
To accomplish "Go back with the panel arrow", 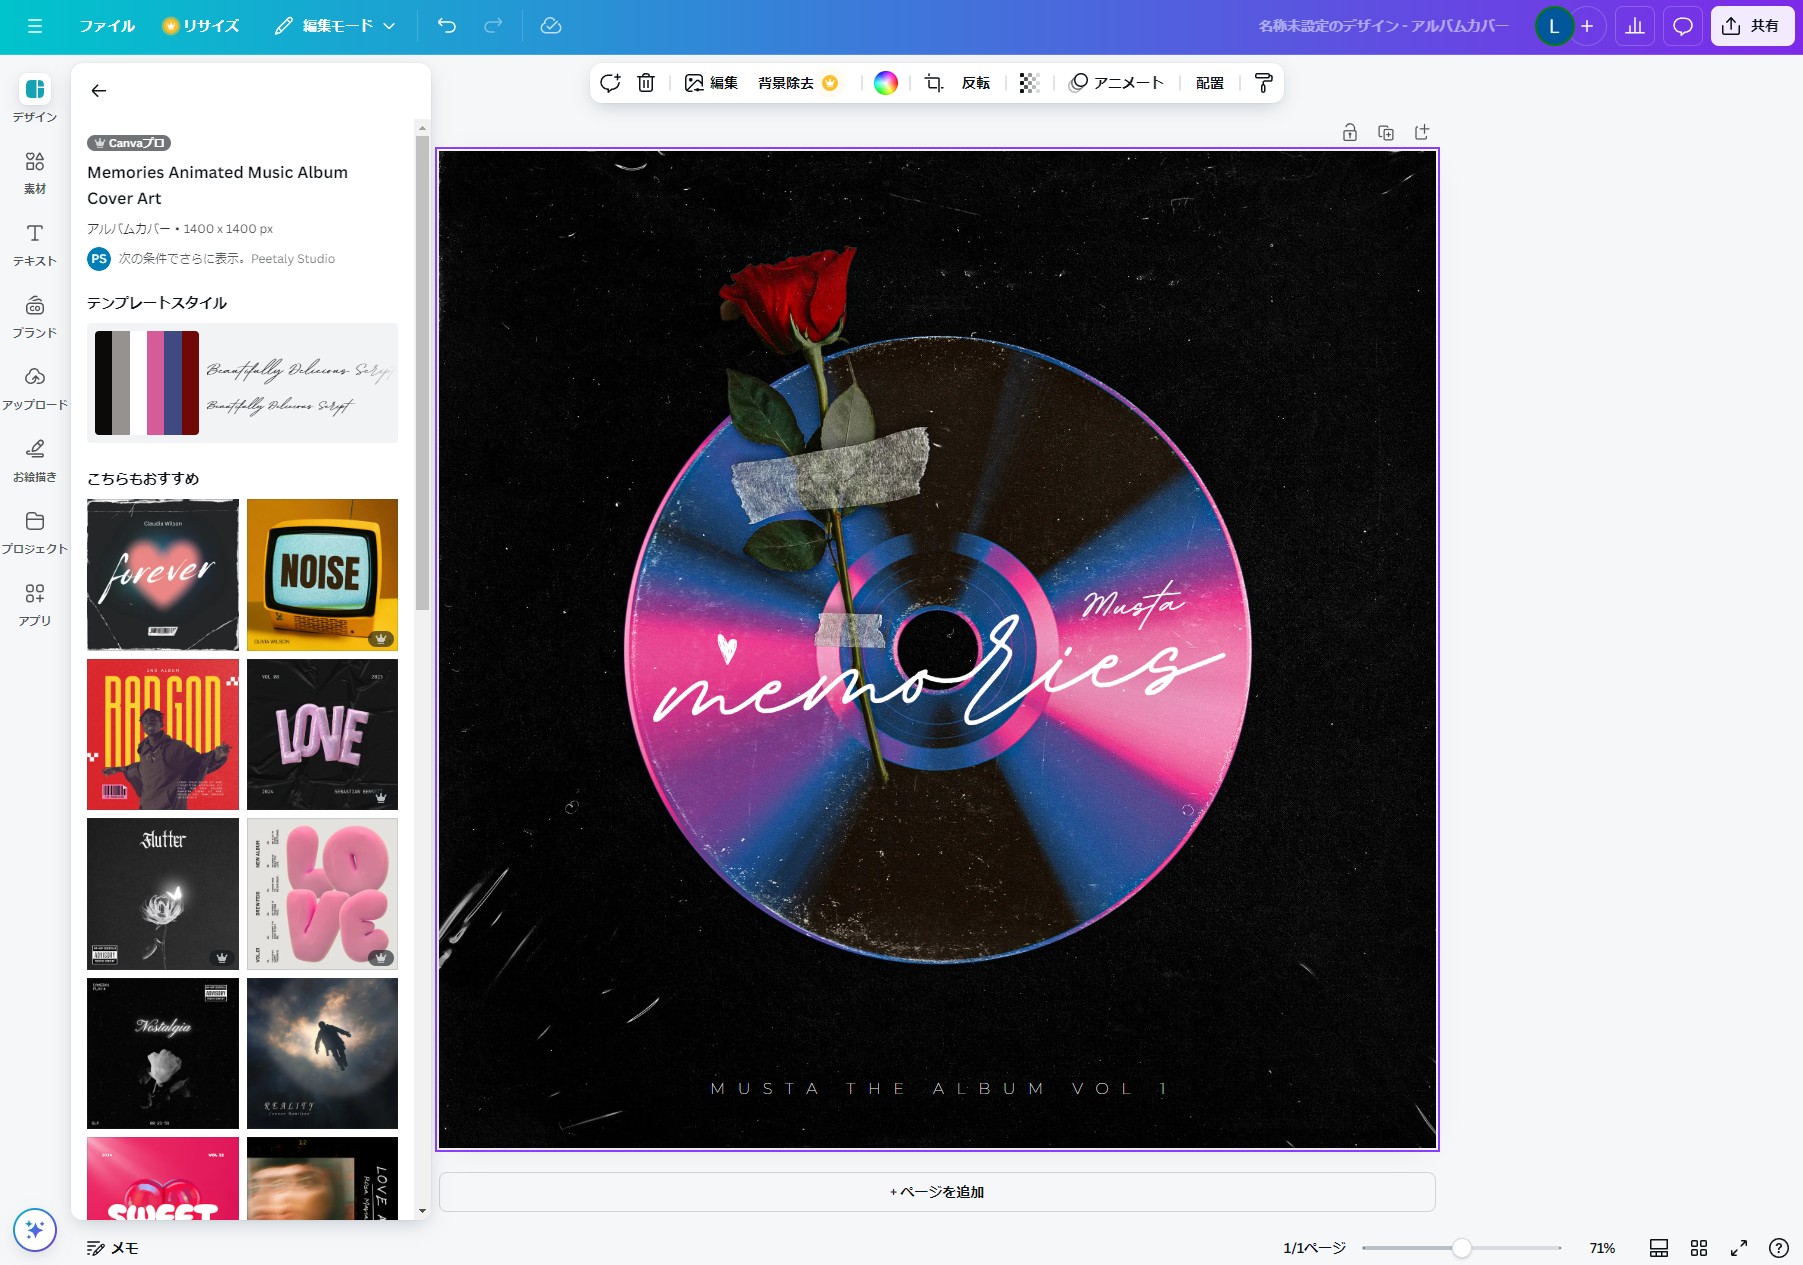I will click(98, 91).
